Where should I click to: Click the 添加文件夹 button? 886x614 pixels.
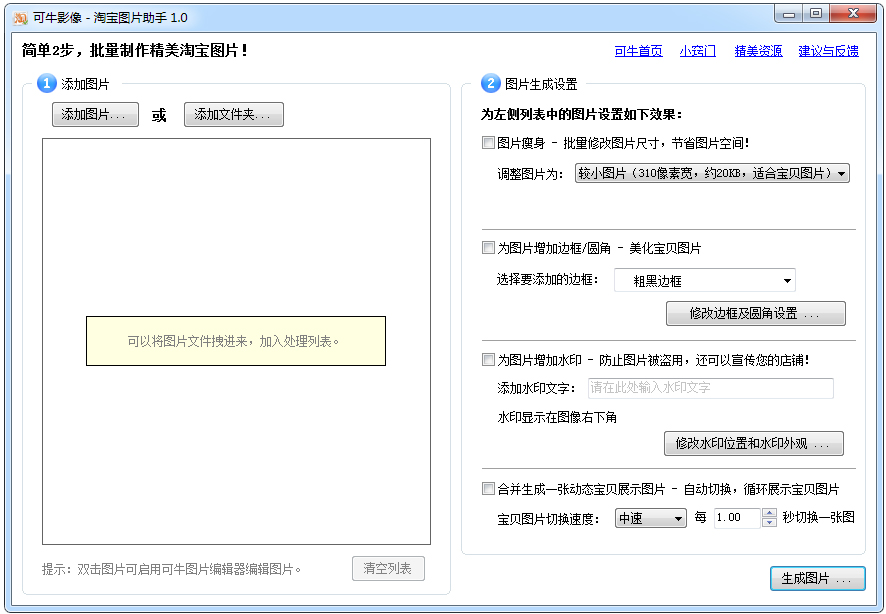[x=233, y=114]
